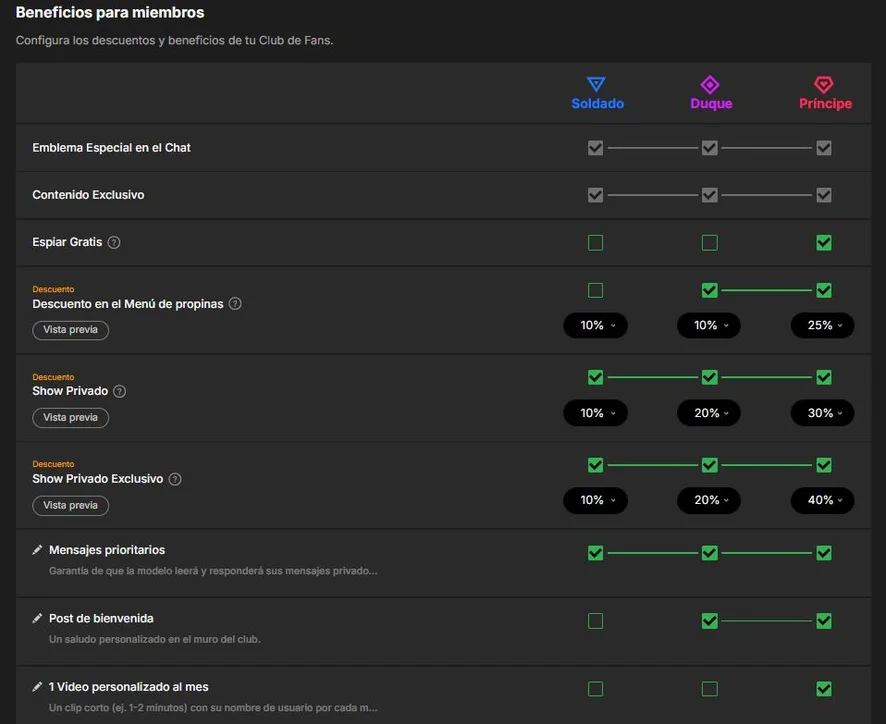Click the Príncipe red gem tier icon
The image size is (886, 724).
click(823, 85)
